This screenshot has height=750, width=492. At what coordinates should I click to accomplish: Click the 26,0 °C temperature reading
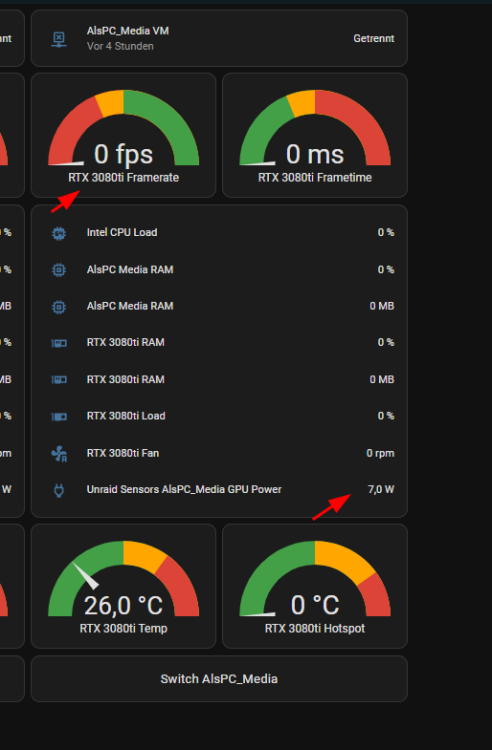pyautogui.click(x=123, y=606)
